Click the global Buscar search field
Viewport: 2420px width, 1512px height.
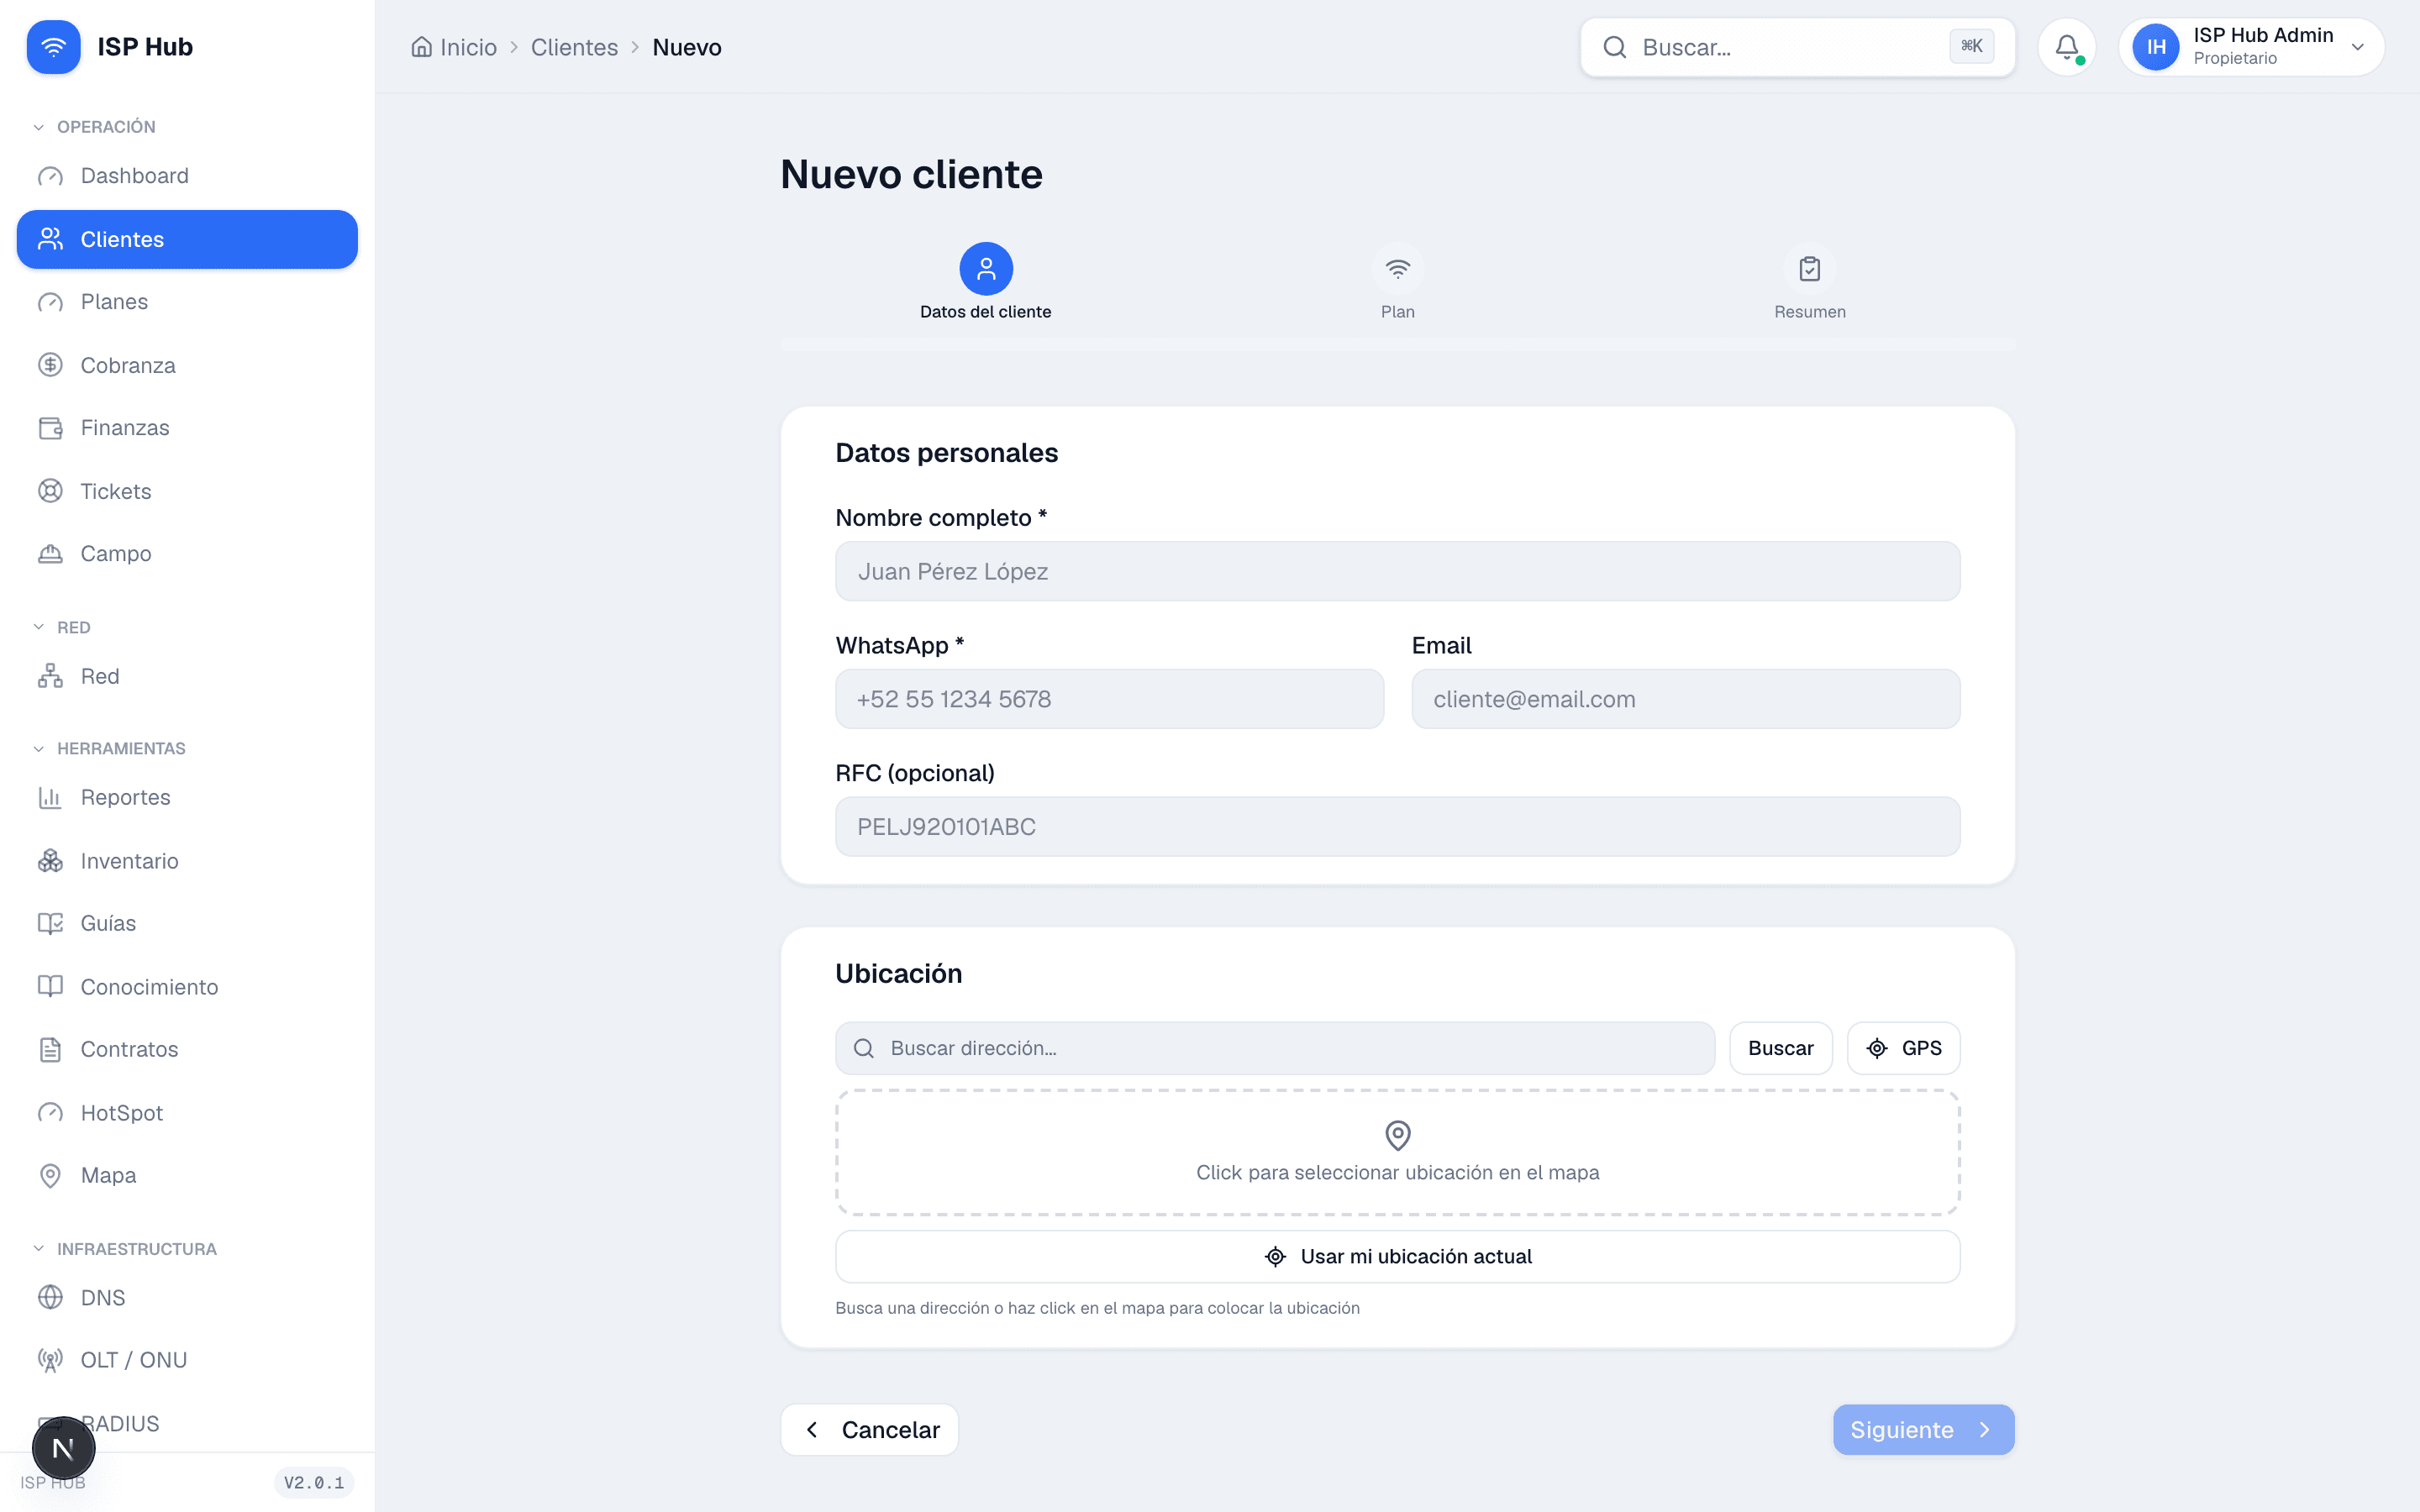click(x=1797, y=47)
